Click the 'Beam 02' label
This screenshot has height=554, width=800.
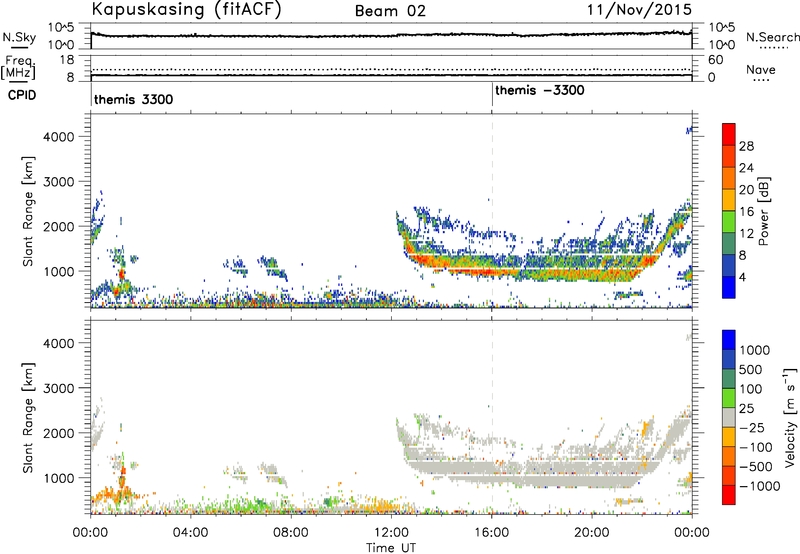click(x=390, y=11)
